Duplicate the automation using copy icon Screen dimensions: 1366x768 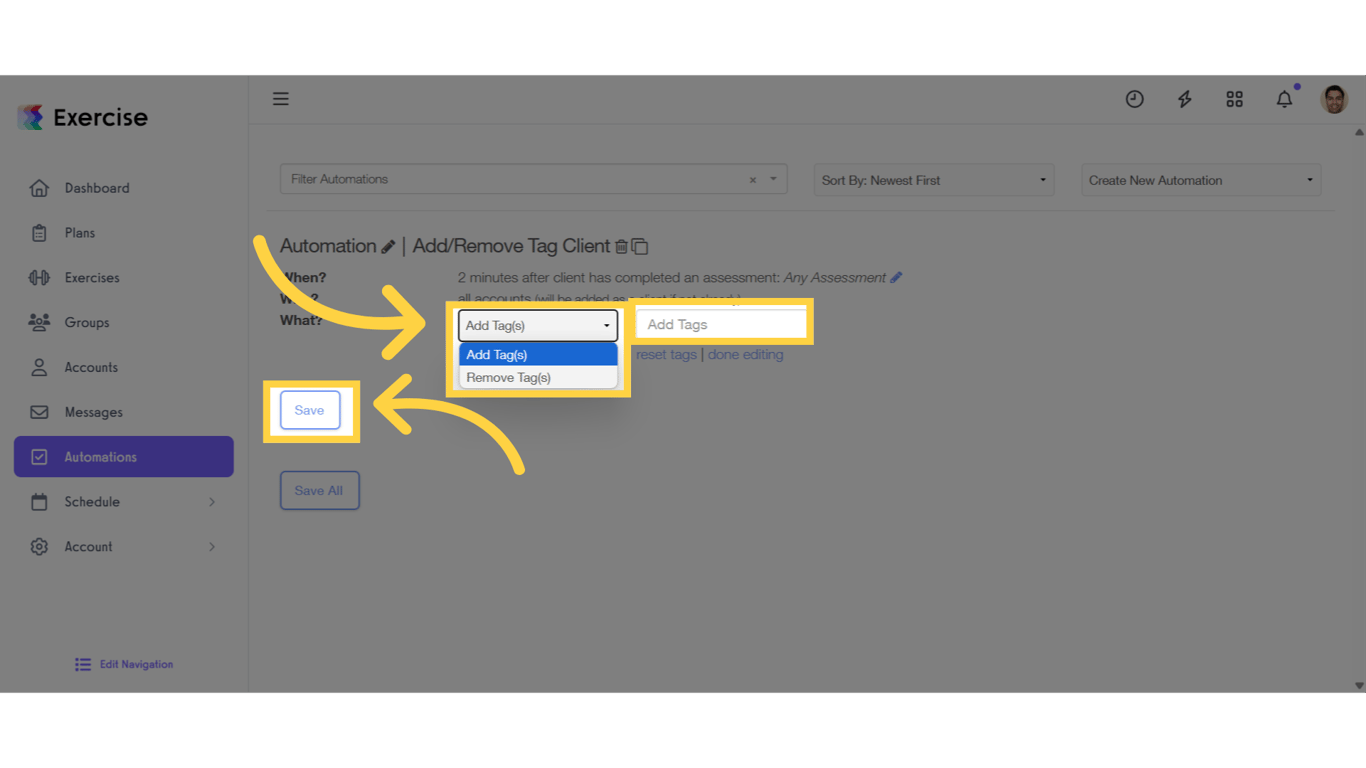pyautogui.click(x=640, y=246)
